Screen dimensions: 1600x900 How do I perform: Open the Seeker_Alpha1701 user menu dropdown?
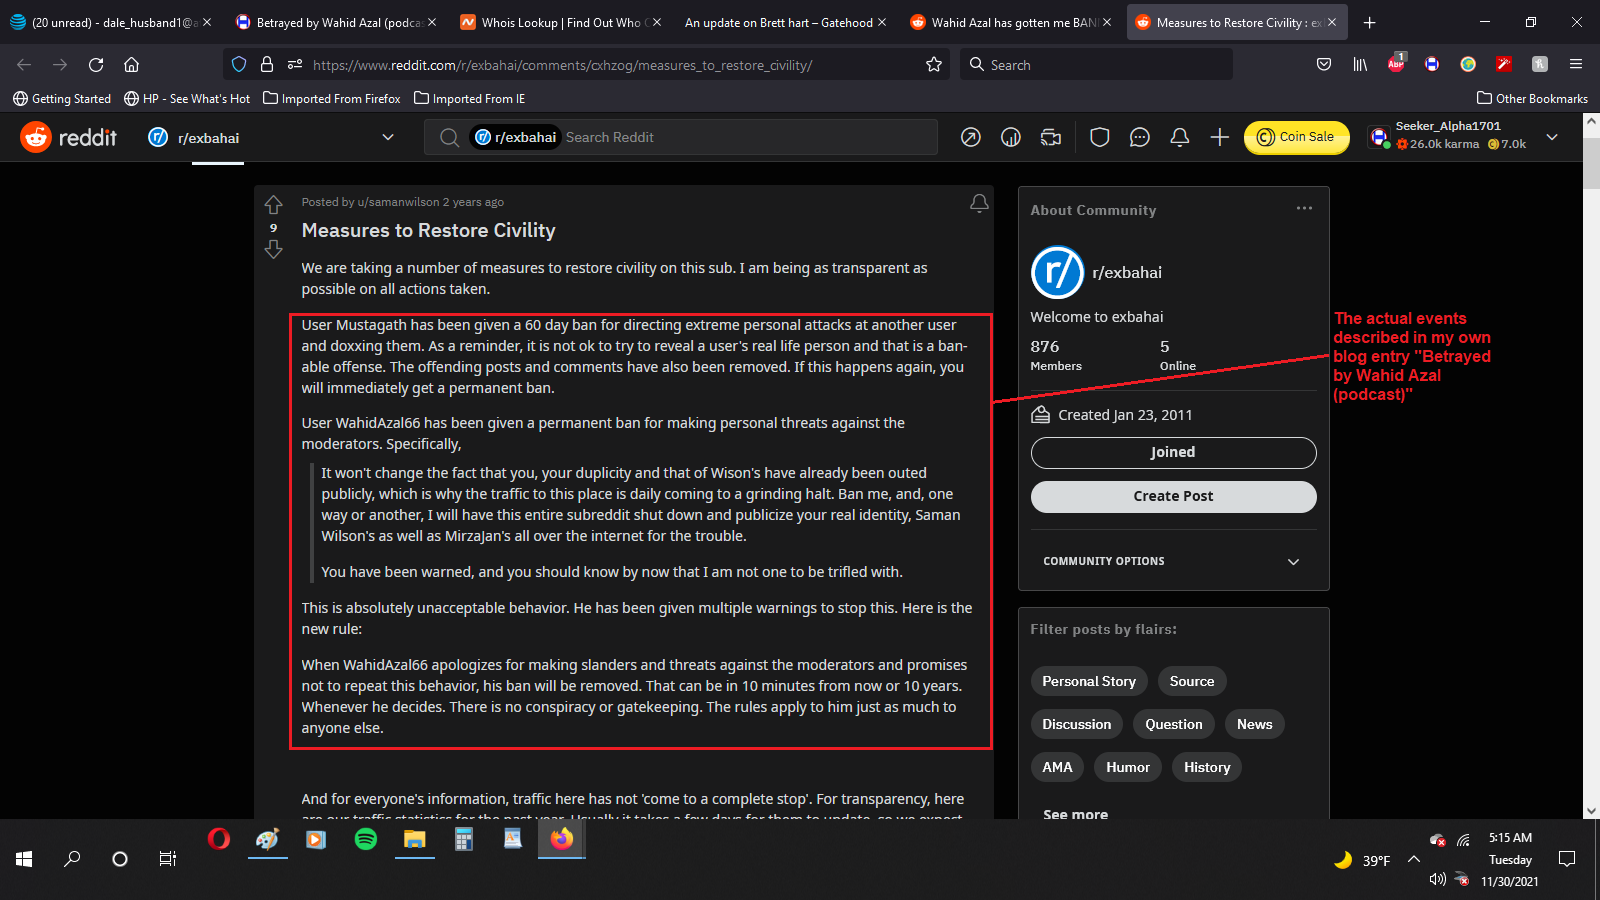(1551, 138)
